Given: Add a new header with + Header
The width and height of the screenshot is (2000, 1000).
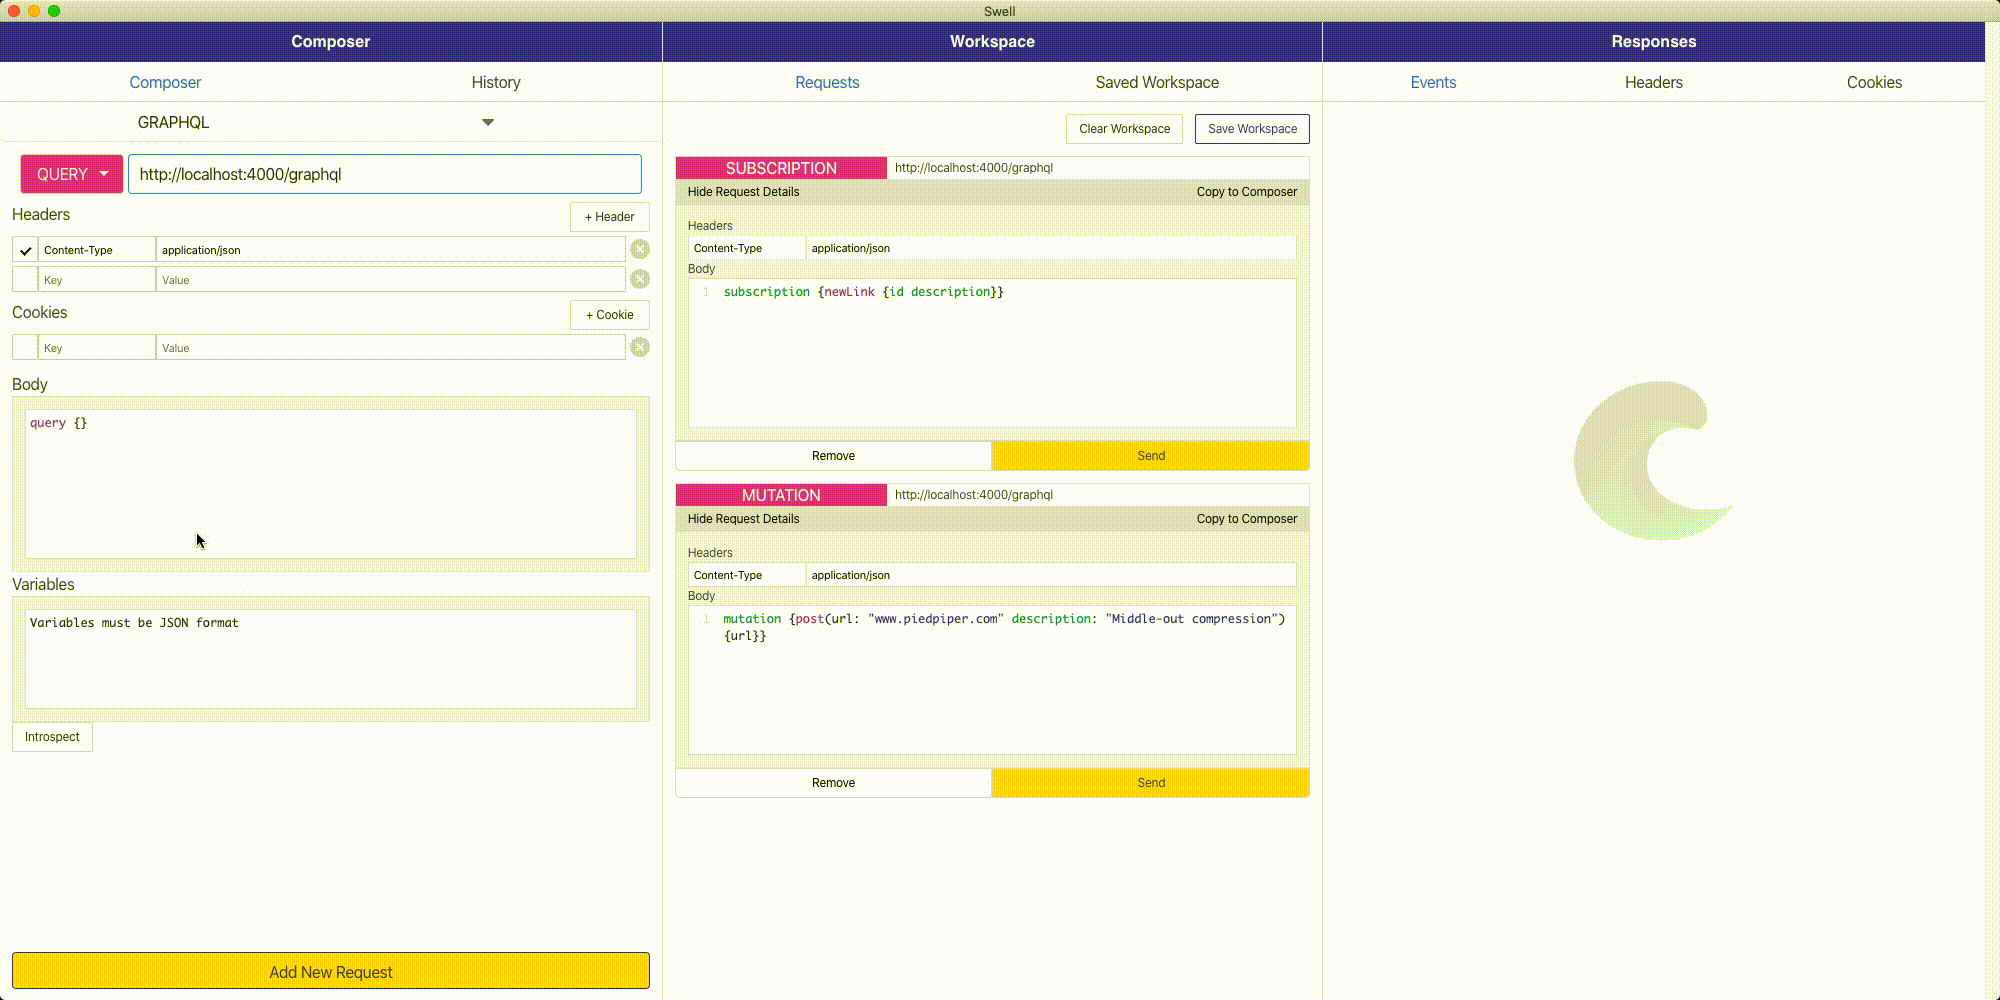Looking at the screenshot, I should coord(609,217).
